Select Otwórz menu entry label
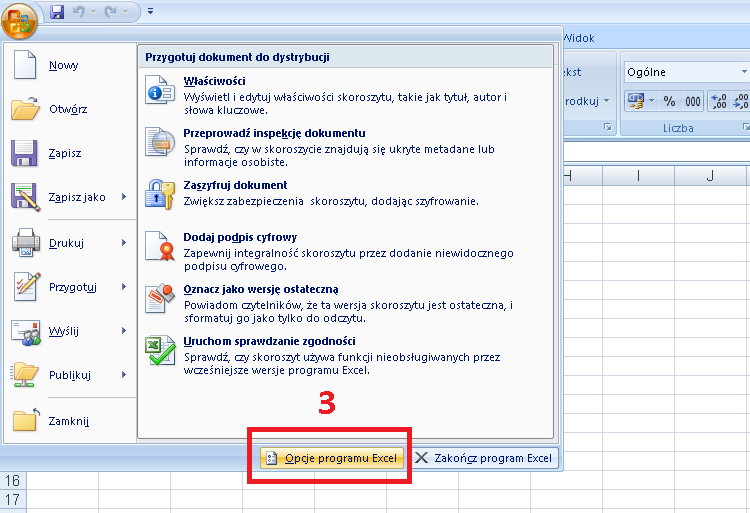 point(68,109)
